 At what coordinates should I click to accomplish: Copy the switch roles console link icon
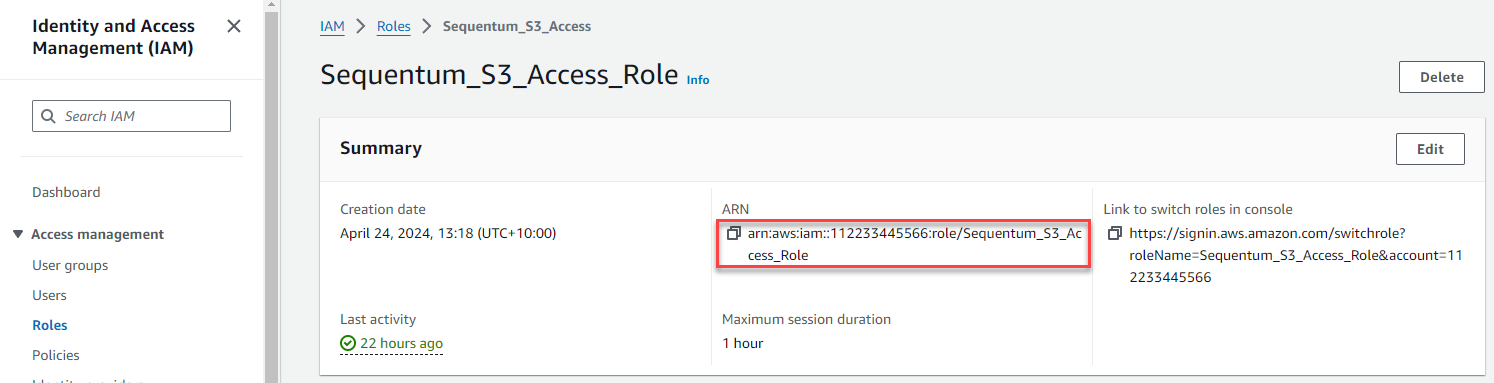[1115, 233]
